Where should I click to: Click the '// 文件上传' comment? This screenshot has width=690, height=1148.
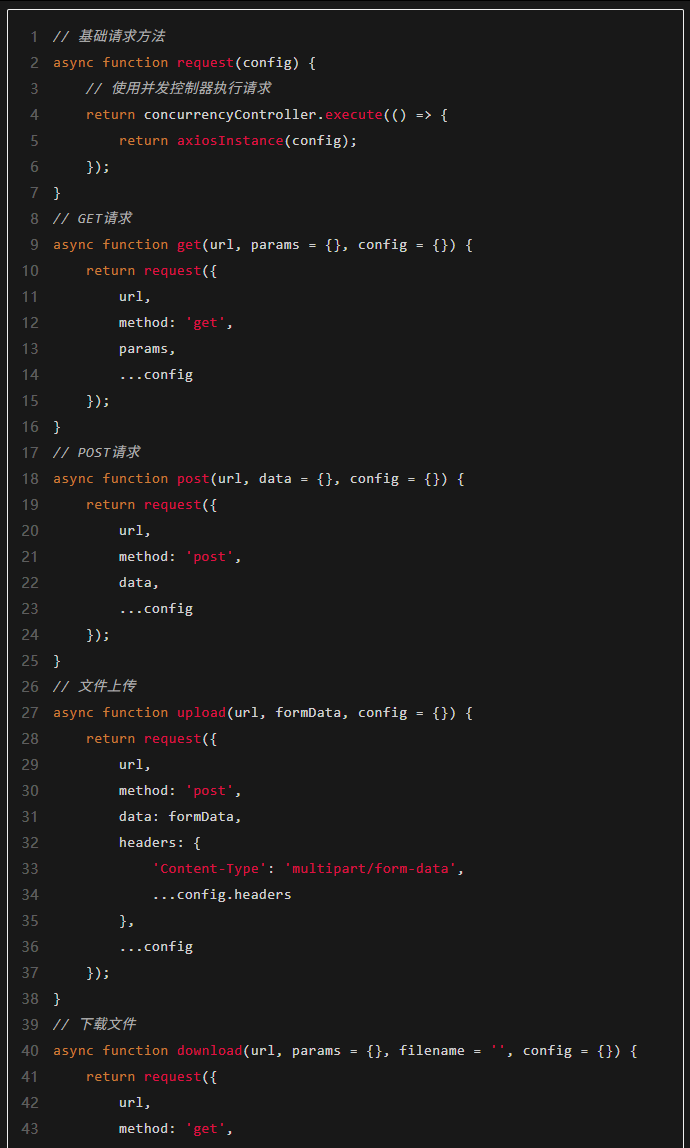pos(94,686)
